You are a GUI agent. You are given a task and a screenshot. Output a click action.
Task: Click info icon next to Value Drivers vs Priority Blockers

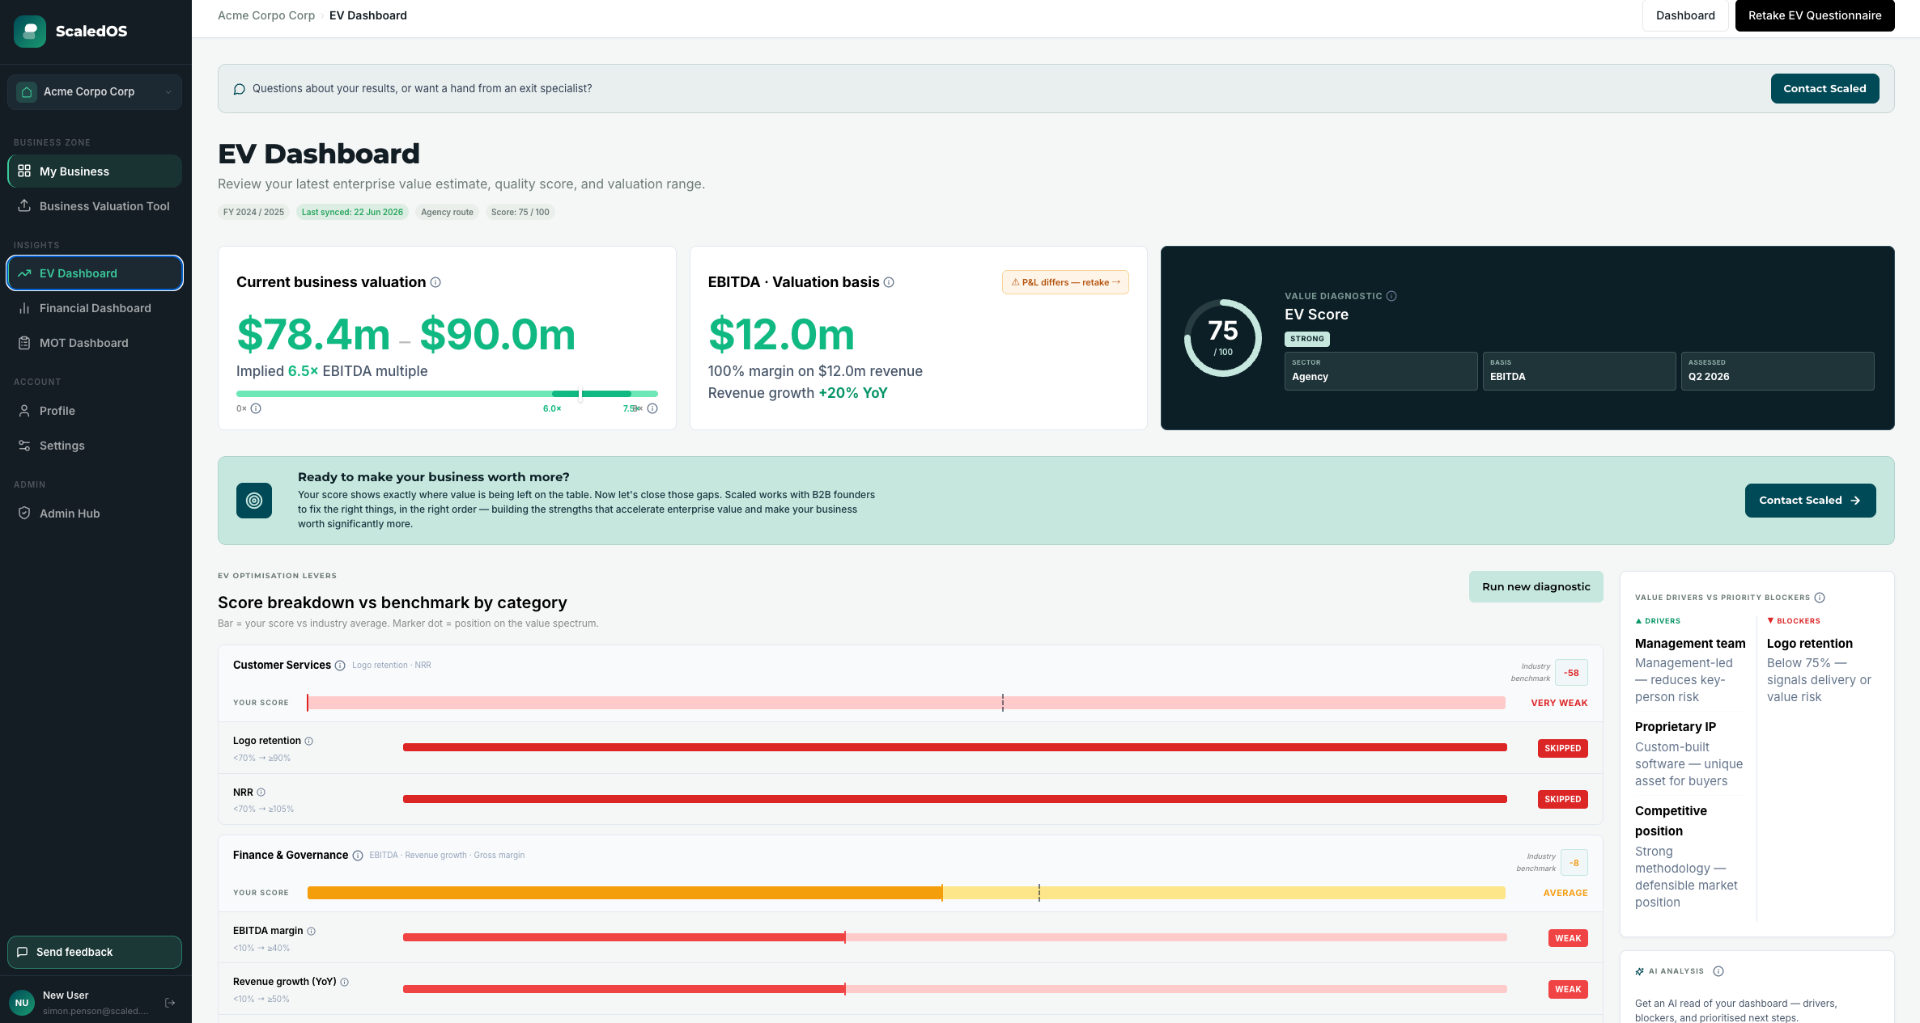coord(1820,598)
